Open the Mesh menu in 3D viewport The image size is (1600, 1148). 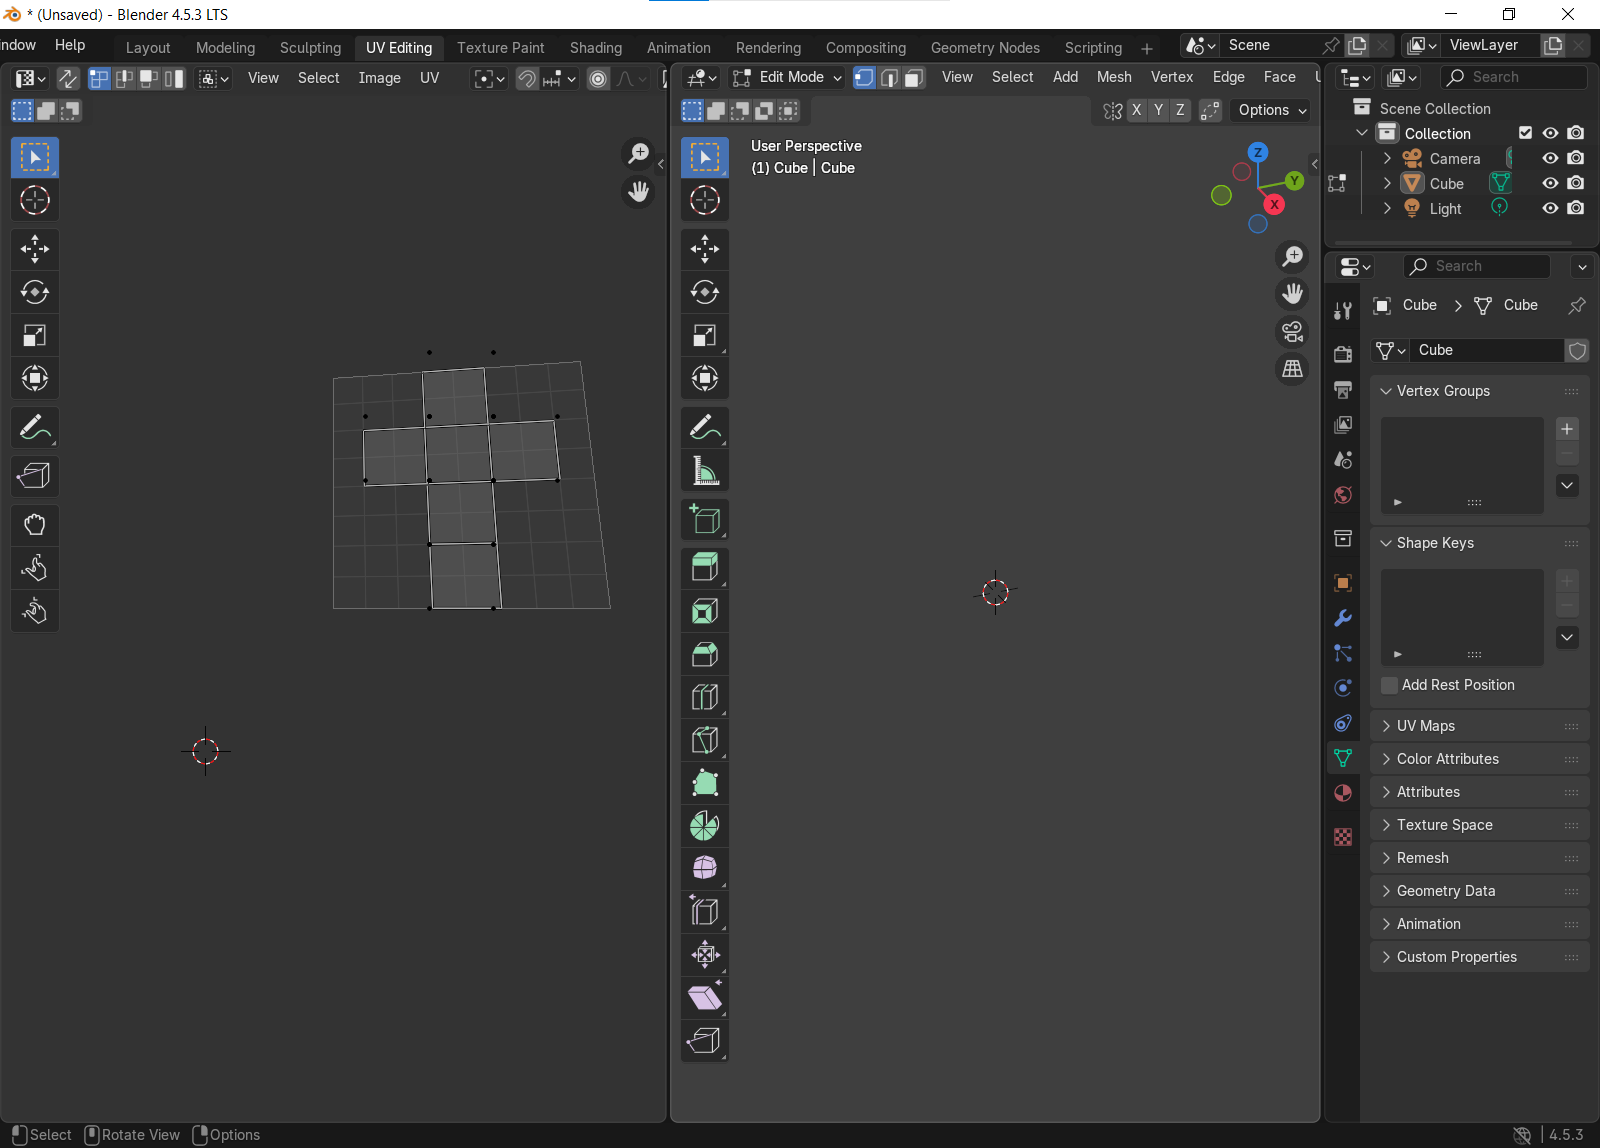click(x=1114, y=77)
